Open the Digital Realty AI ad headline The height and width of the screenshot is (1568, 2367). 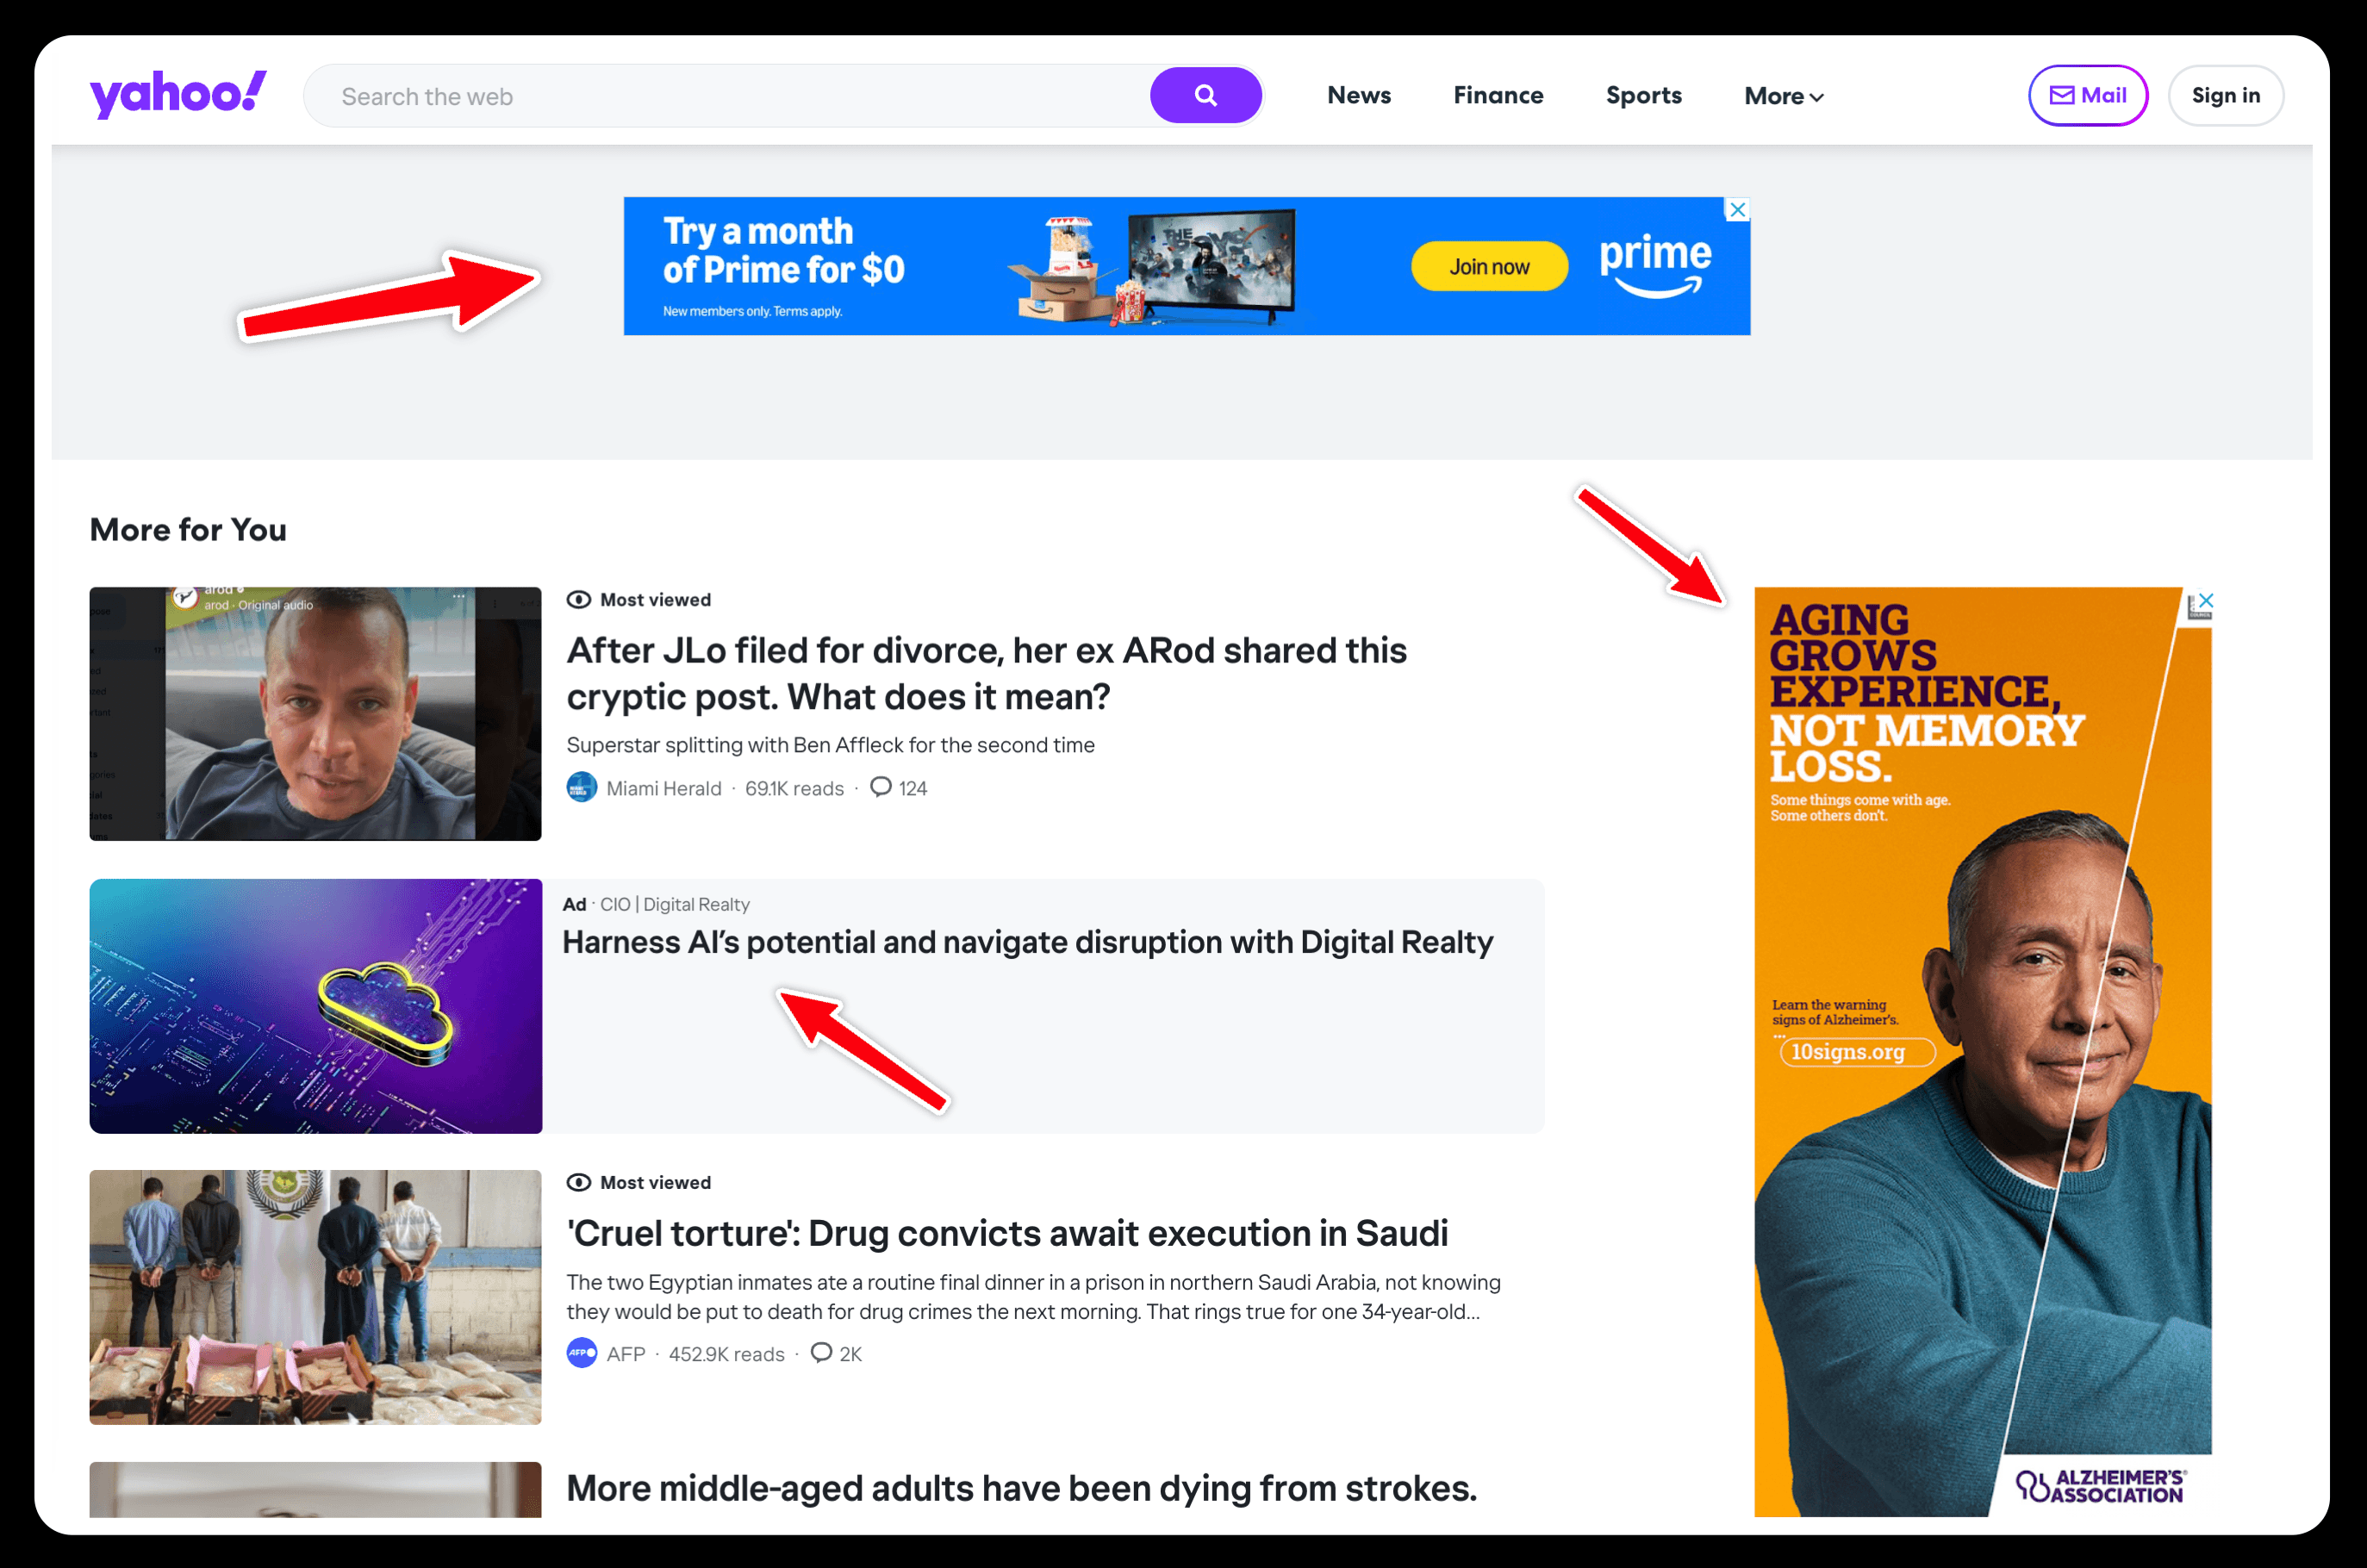pyautogui.click(x=1027, y=942)
